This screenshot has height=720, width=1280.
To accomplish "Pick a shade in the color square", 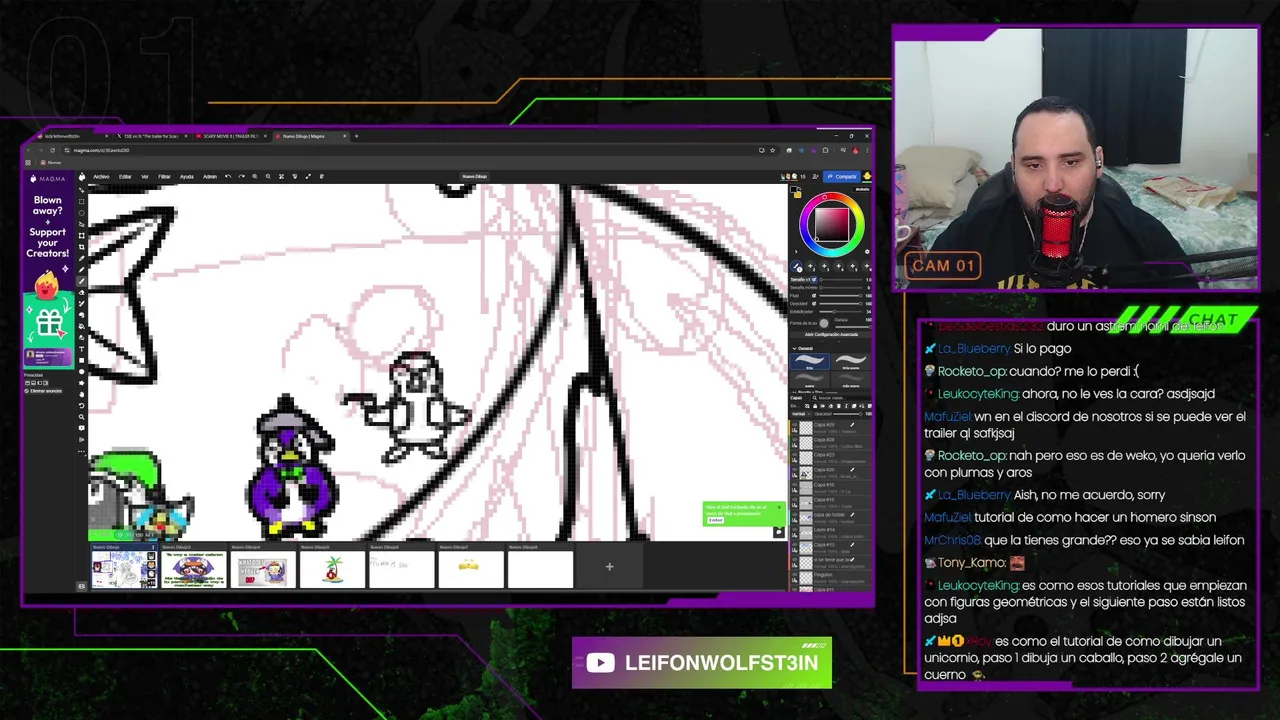I will point(832,224).
